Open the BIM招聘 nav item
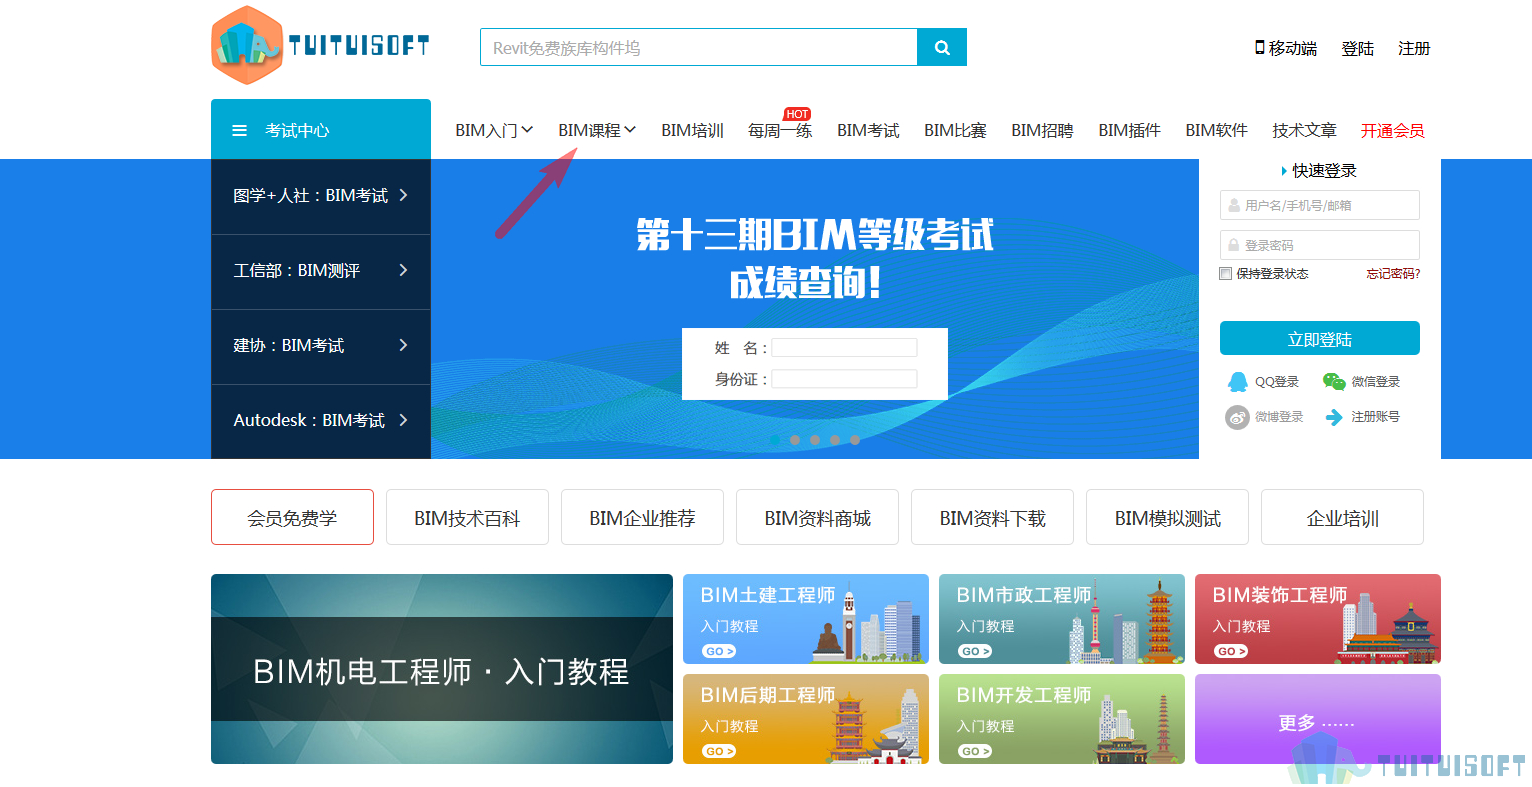 (x=1042, y=130)
